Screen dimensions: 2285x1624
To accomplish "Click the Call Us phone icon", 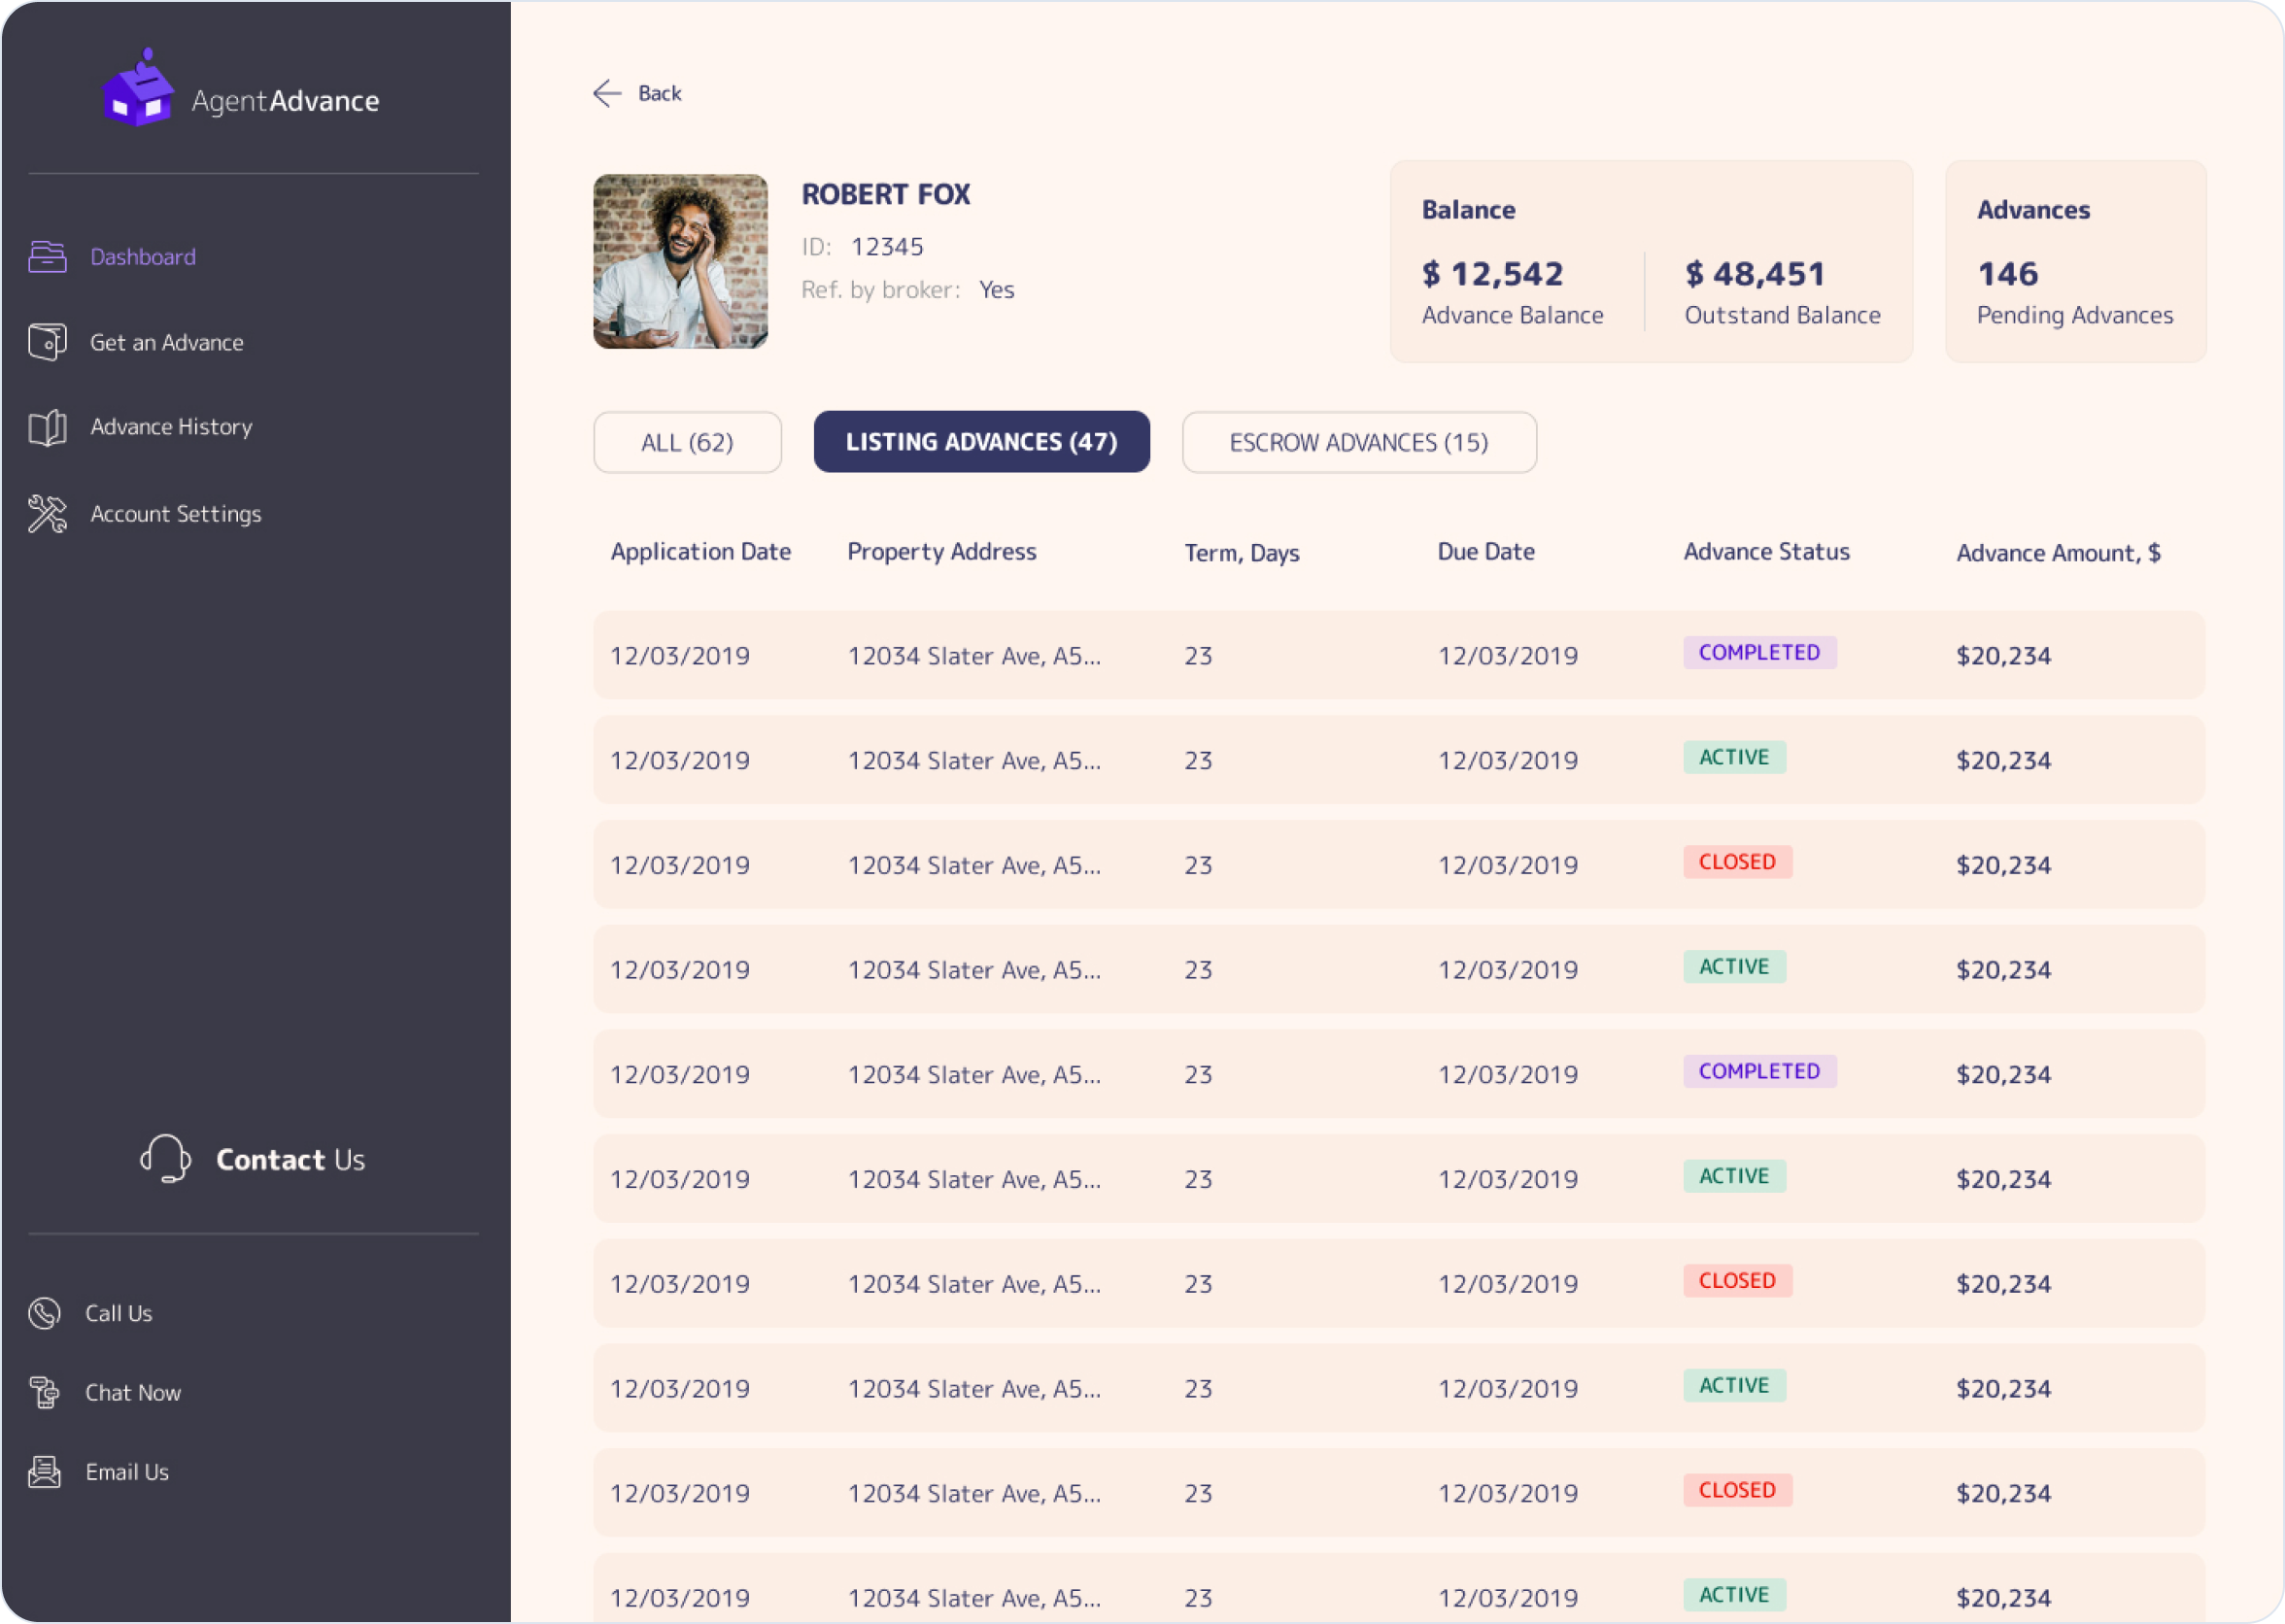I will (45, 1313).
